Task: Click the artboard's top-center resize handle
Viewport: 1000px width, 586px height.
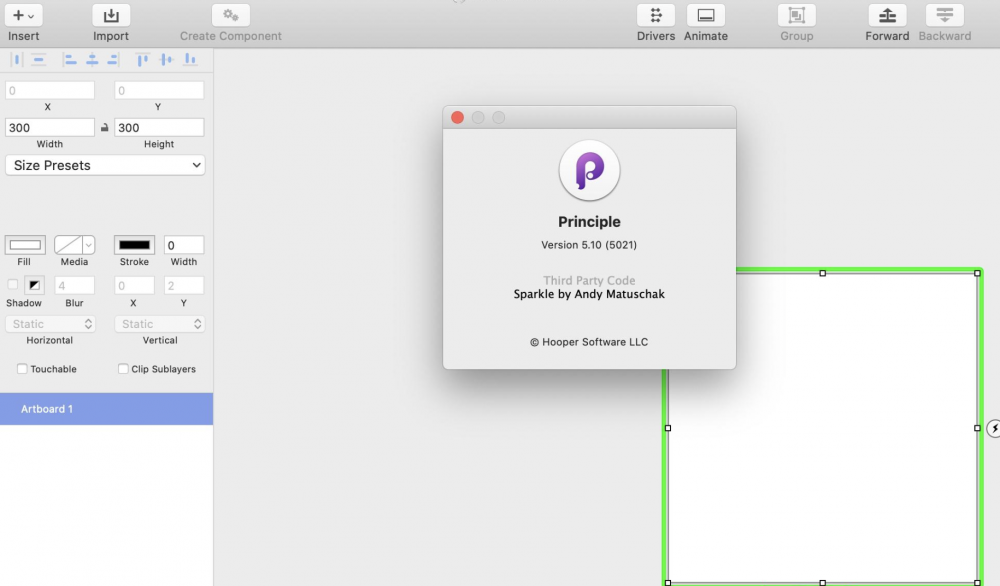Action: click(823, 273)
